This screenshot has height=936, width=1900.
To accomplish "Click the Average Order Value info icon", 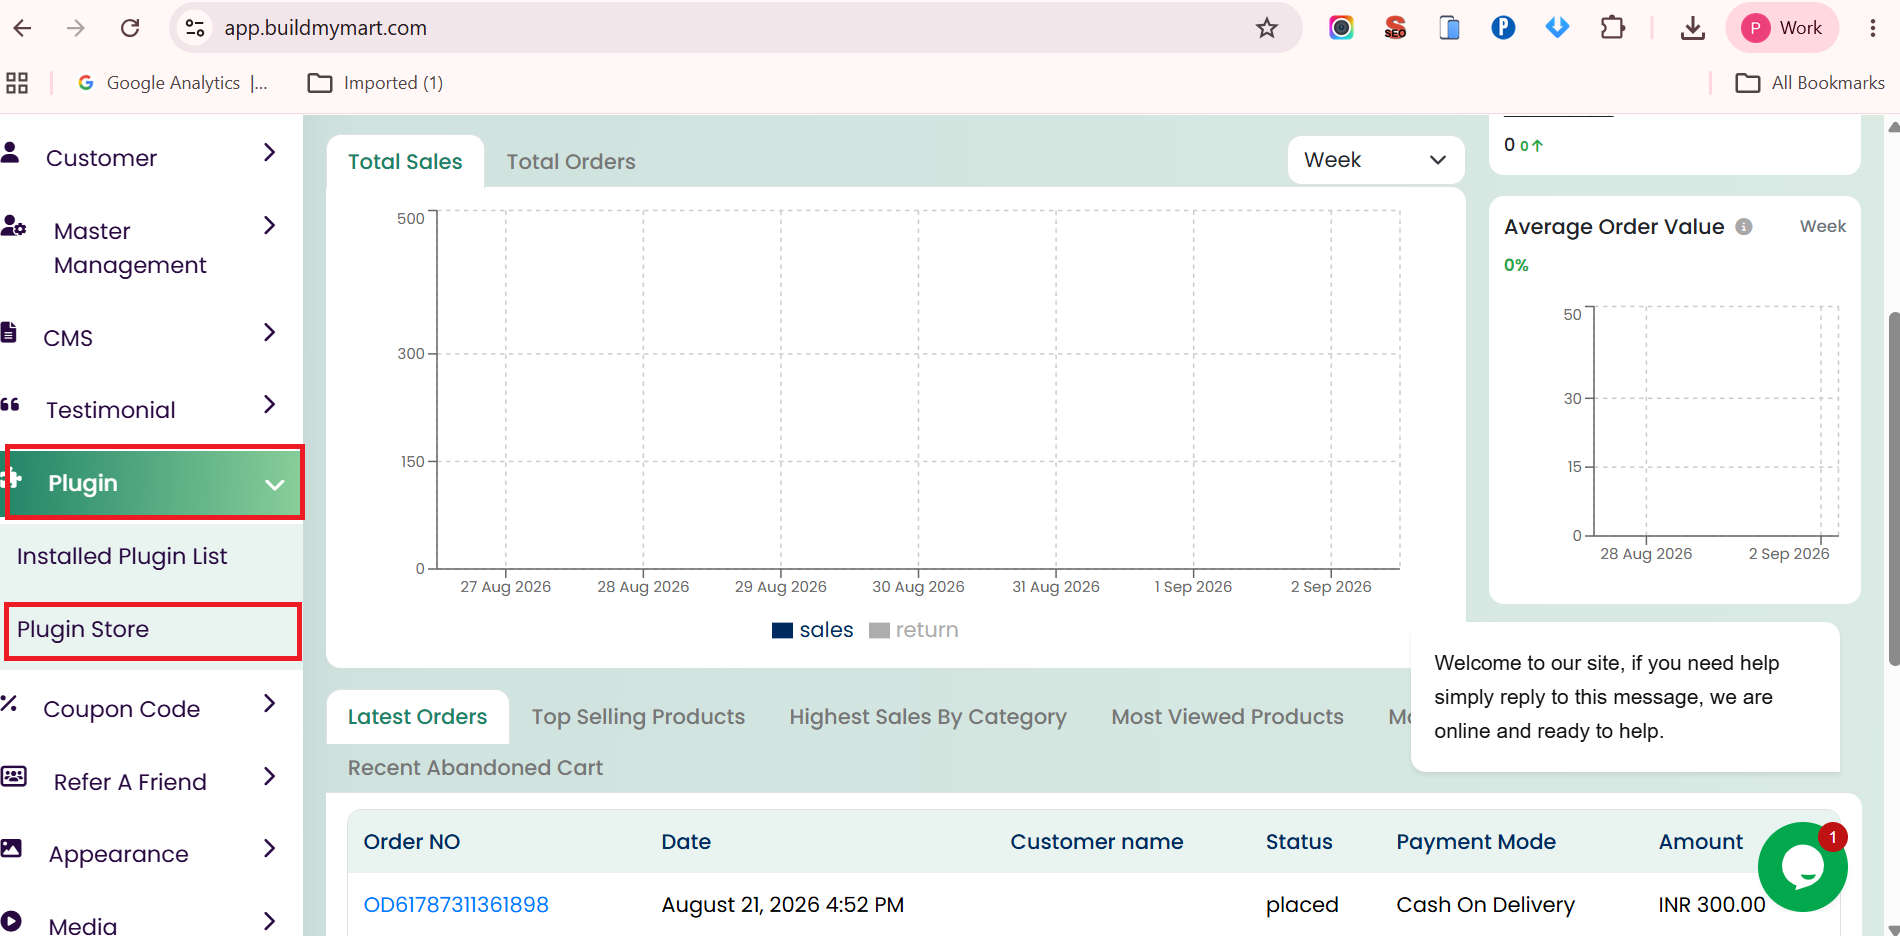I will [x=1744, y=227].
